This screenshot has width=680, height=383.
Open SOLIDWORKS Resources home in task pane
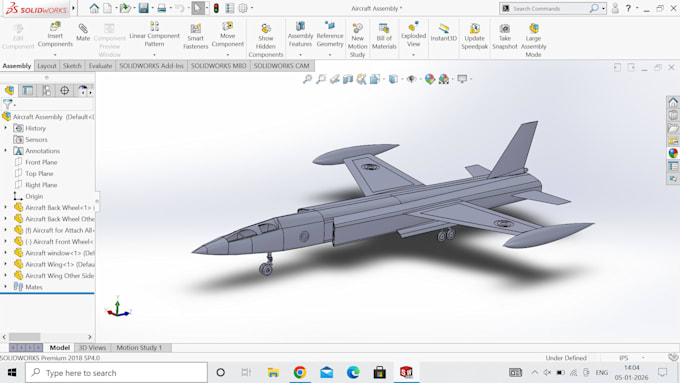673,102
